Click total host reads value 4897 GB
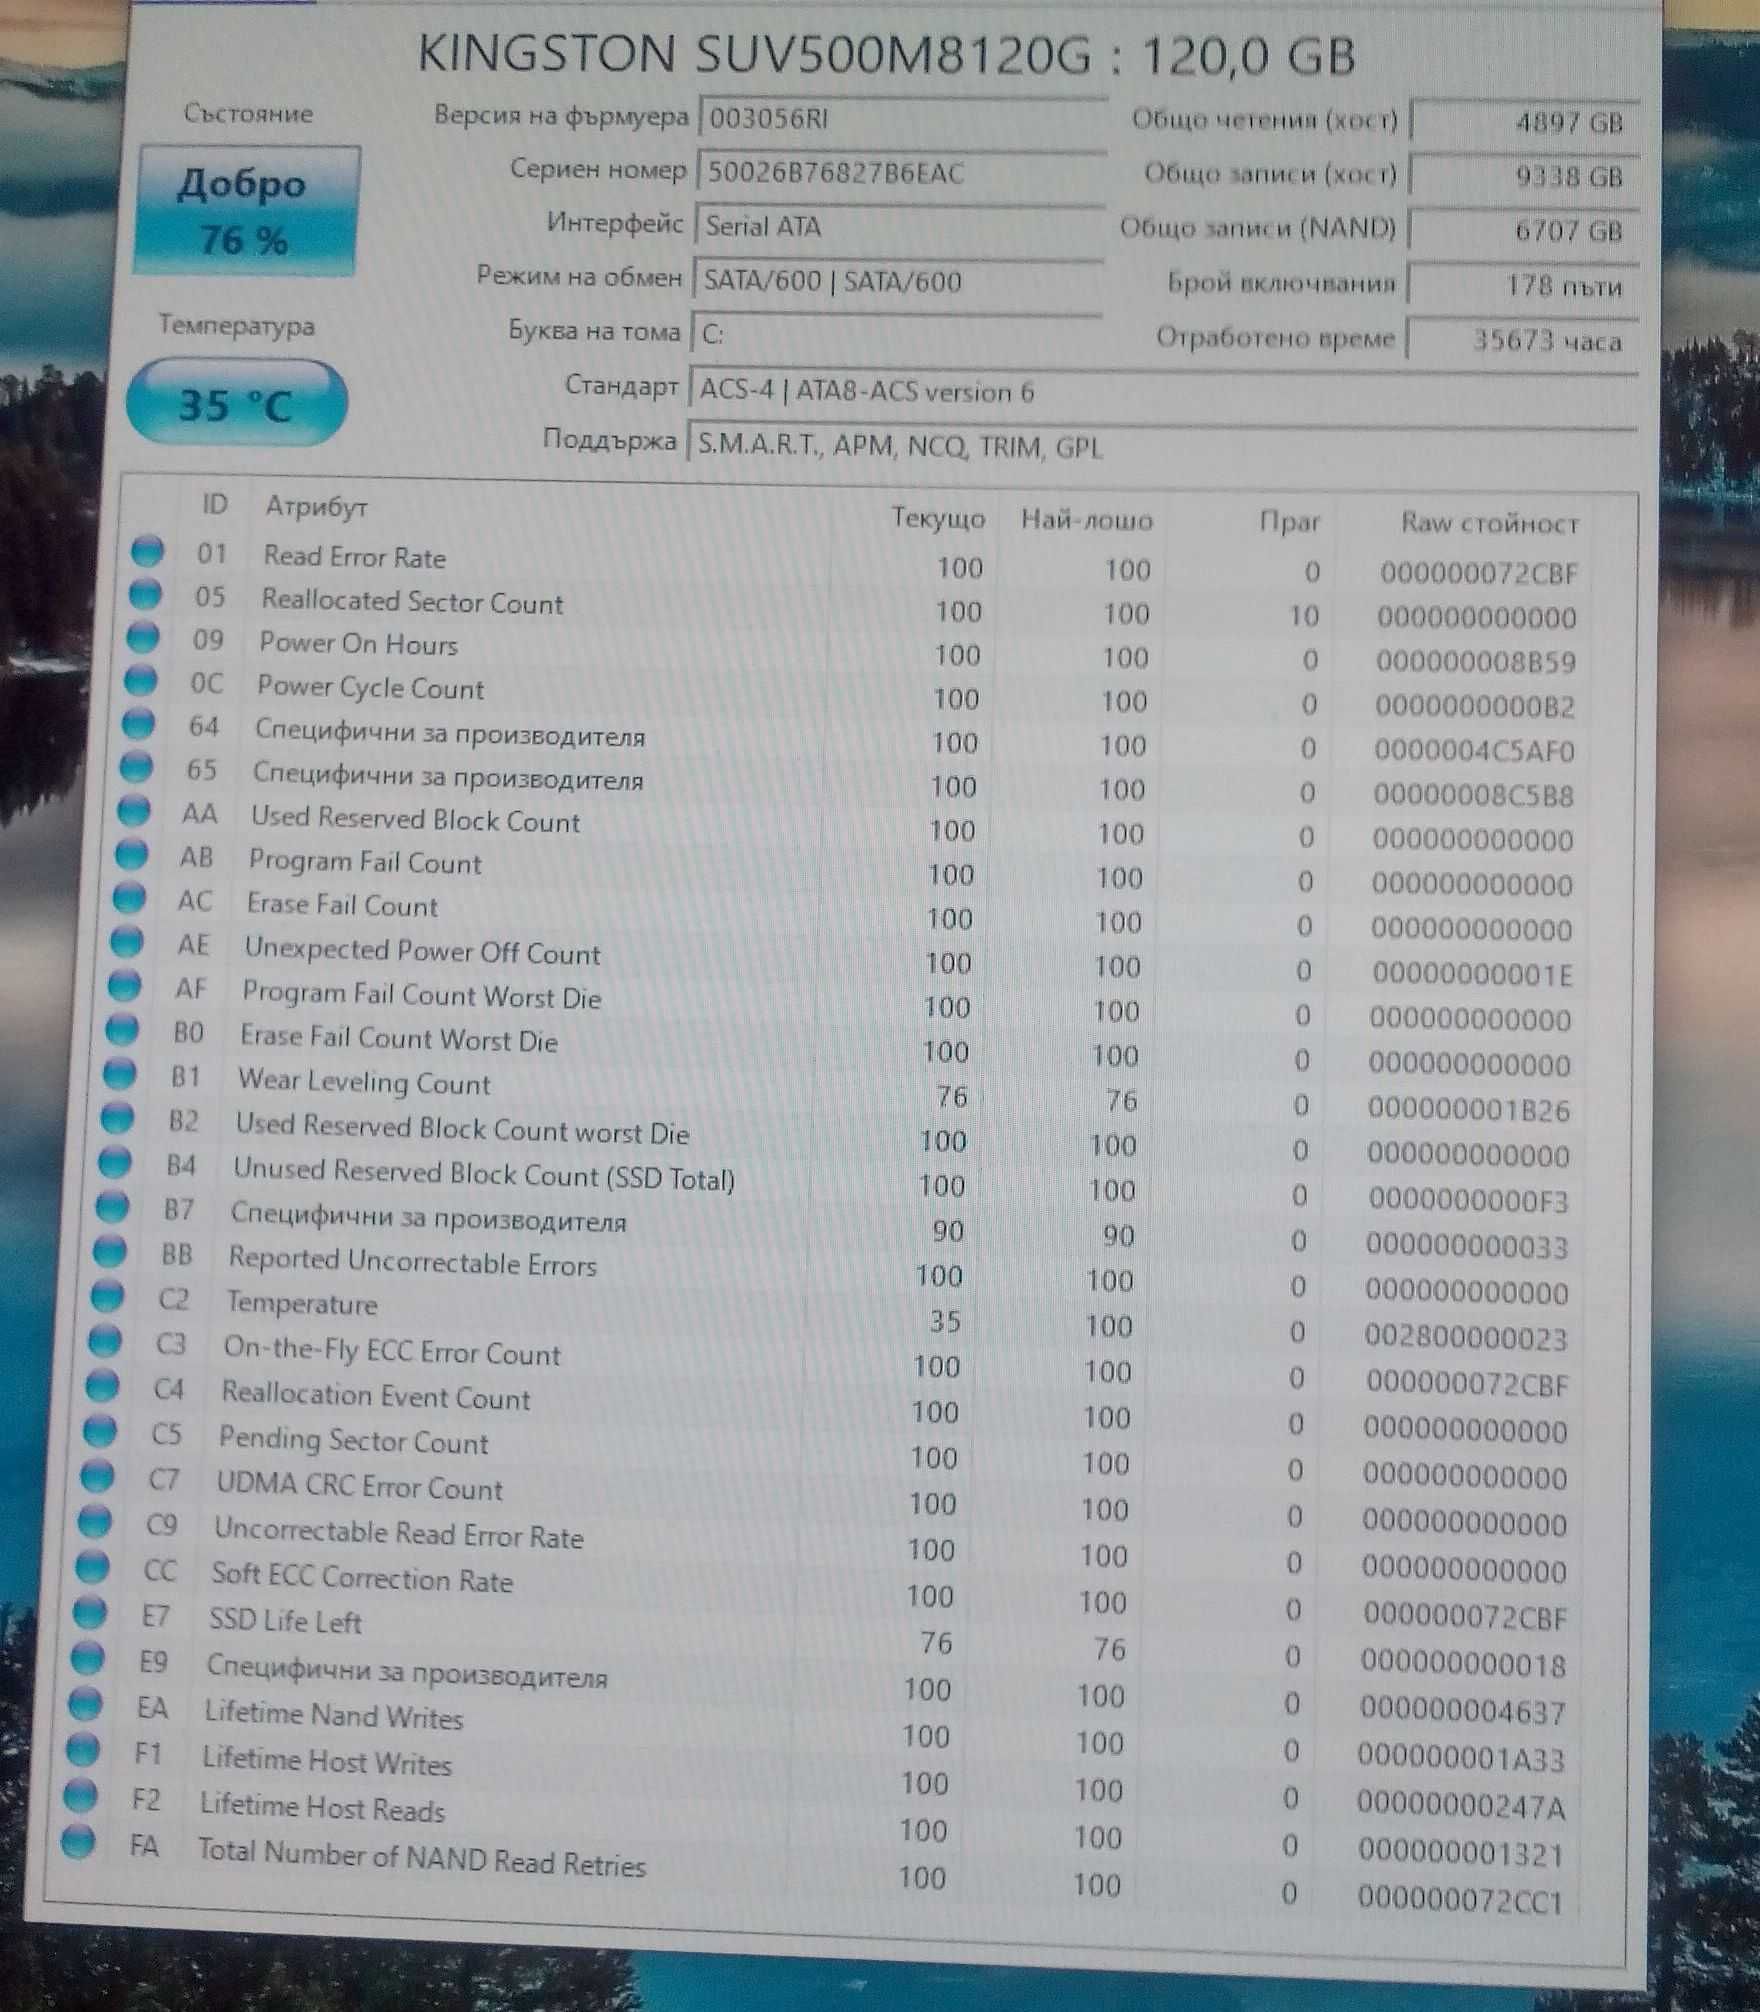 (1525, 122)
